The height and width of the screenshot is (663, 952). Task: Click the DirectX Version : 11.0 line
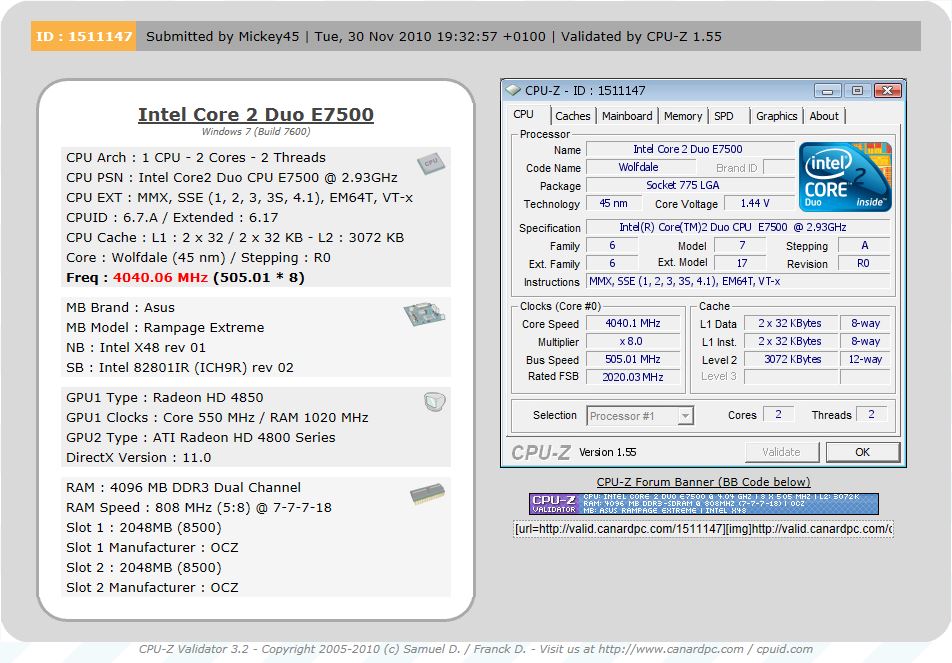click(x=138, y=457)
